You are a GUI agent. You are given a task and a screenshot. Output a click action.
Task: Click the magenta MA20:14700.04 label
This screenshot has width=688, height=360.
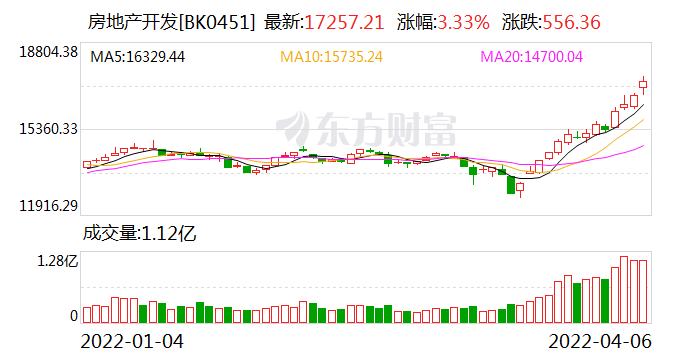(x=531, y=57)
